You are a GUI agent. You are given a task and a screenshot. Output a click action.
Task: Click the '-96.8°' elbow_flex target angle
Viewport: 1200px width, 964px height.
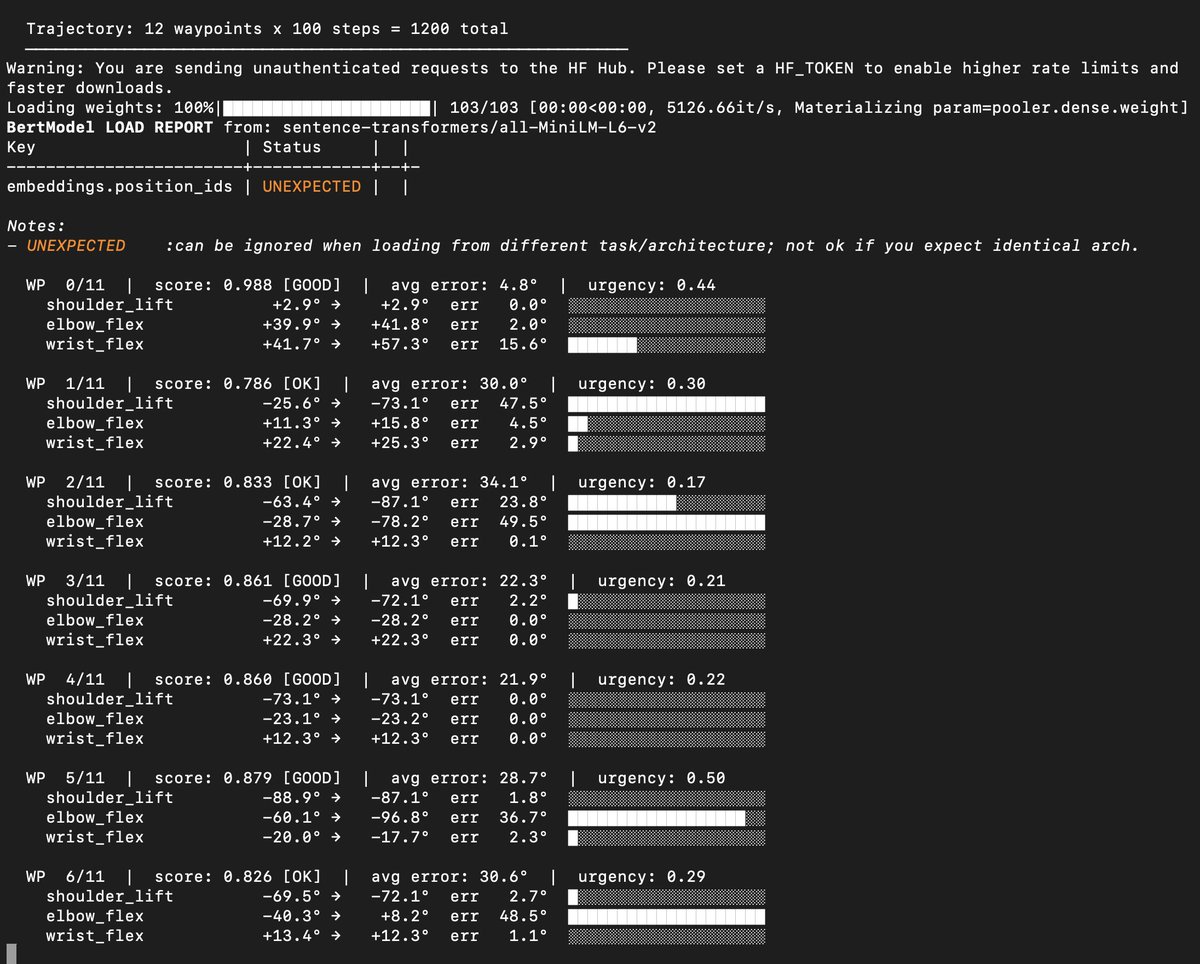[x=400, y=817]
